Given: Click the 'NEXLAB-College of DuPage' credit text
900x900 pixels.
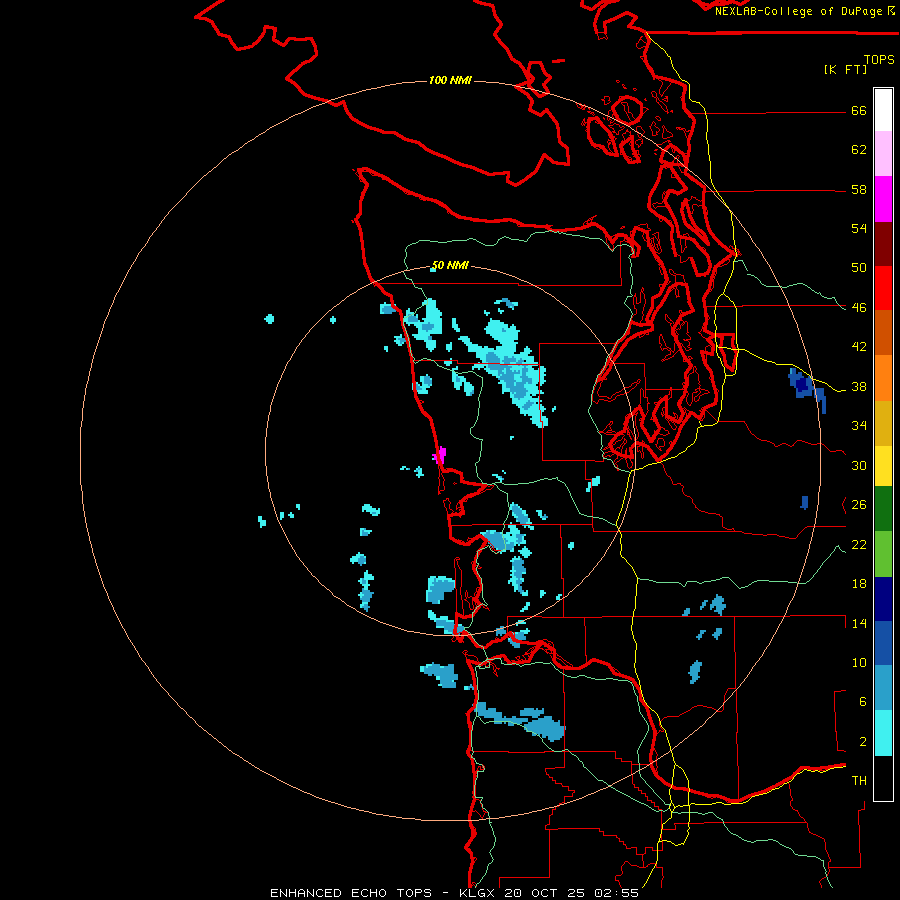Looking at the screenshot, I should point(798,11).
